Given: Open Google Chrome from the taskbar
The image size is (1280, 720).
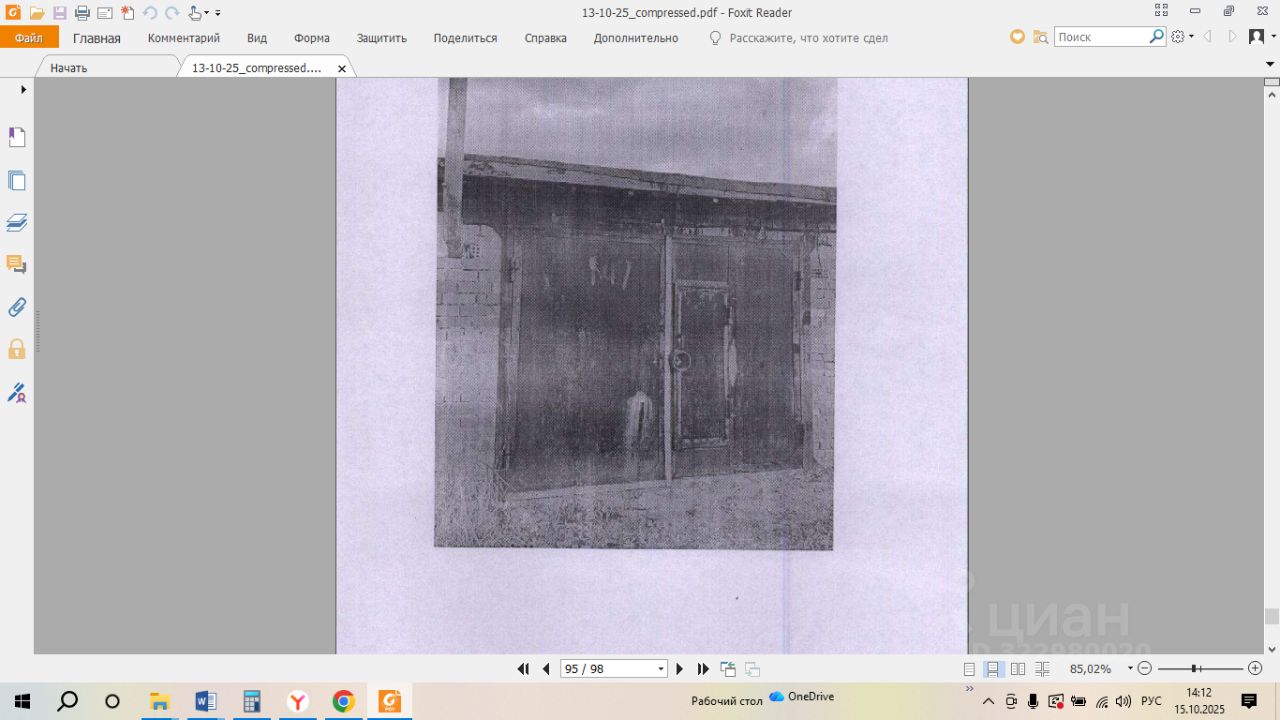Looking at the screenshot, I should click(343, 701).
